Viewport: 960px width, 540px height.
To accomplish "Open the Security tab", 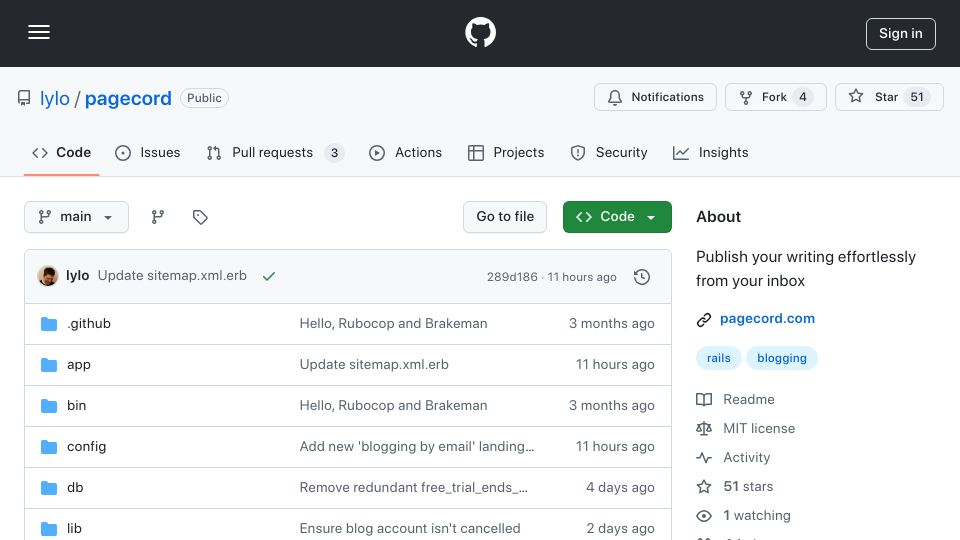I will click(x=609, y=152).
